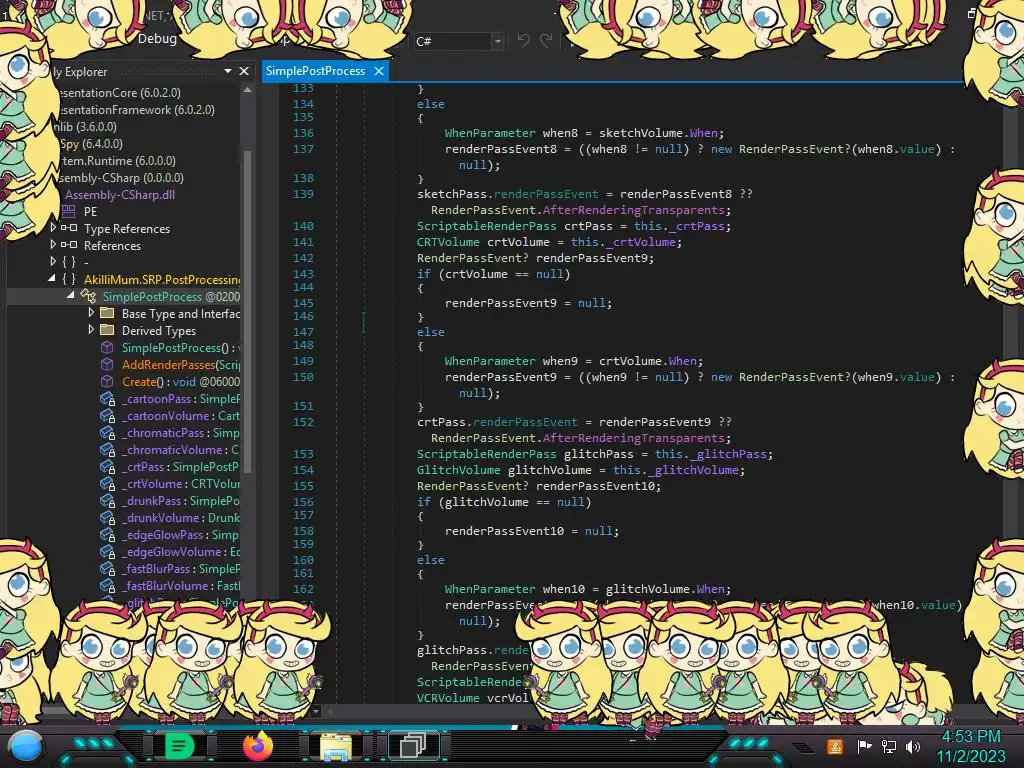Click the Base Type and Interfaces folder icon
The image size is (1024, 768).
(107, 313)
